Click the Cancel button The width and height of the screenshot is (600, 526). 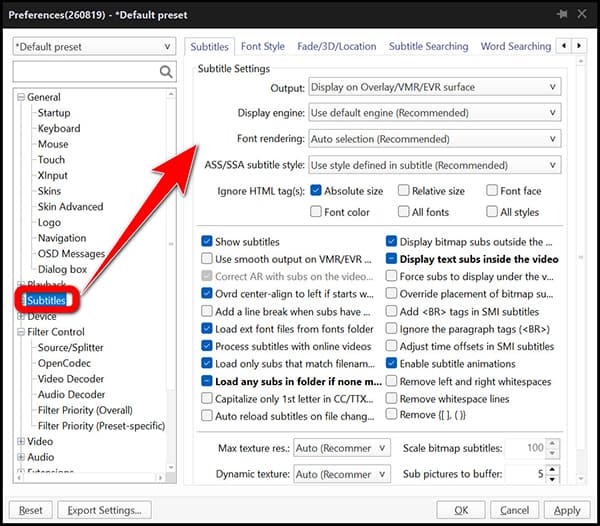[514, 510]
